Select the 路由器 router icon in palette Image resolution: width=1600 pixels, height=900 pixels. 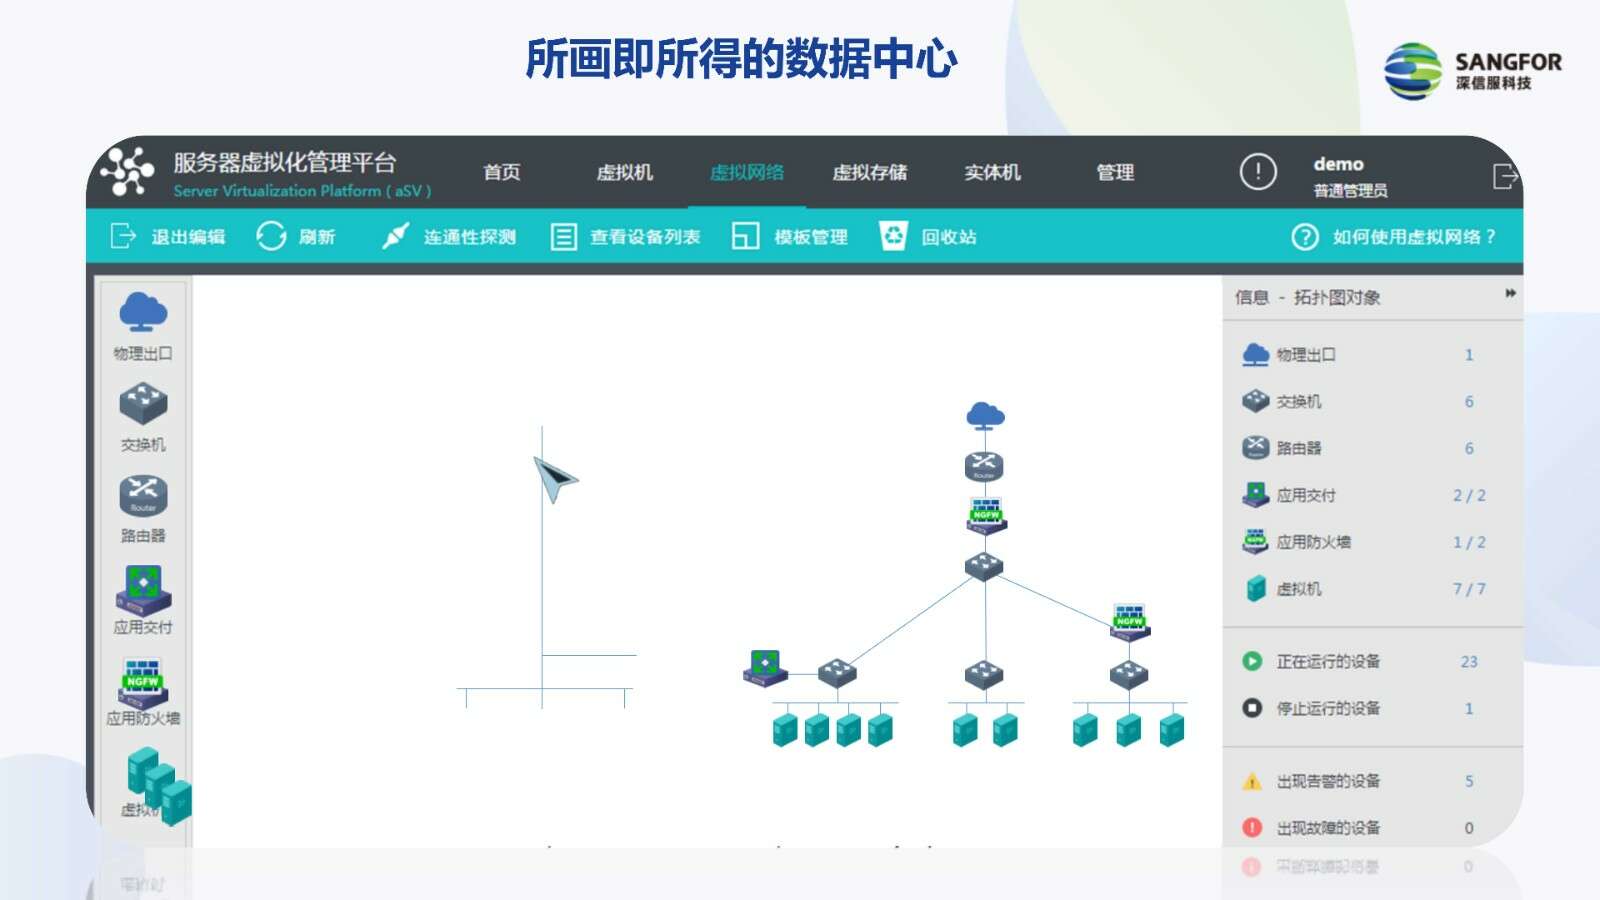(x=143, y=495)
